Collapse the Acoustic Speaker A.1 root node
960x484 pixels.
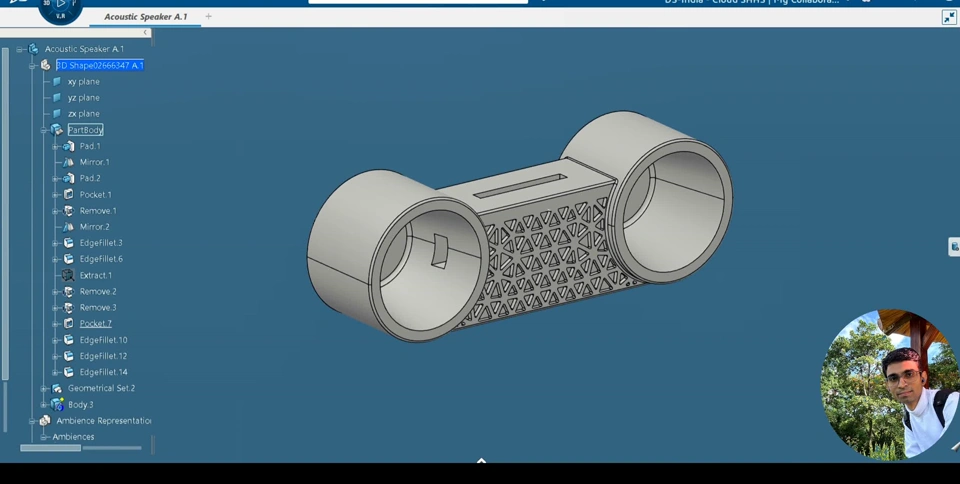coord(20,49)
